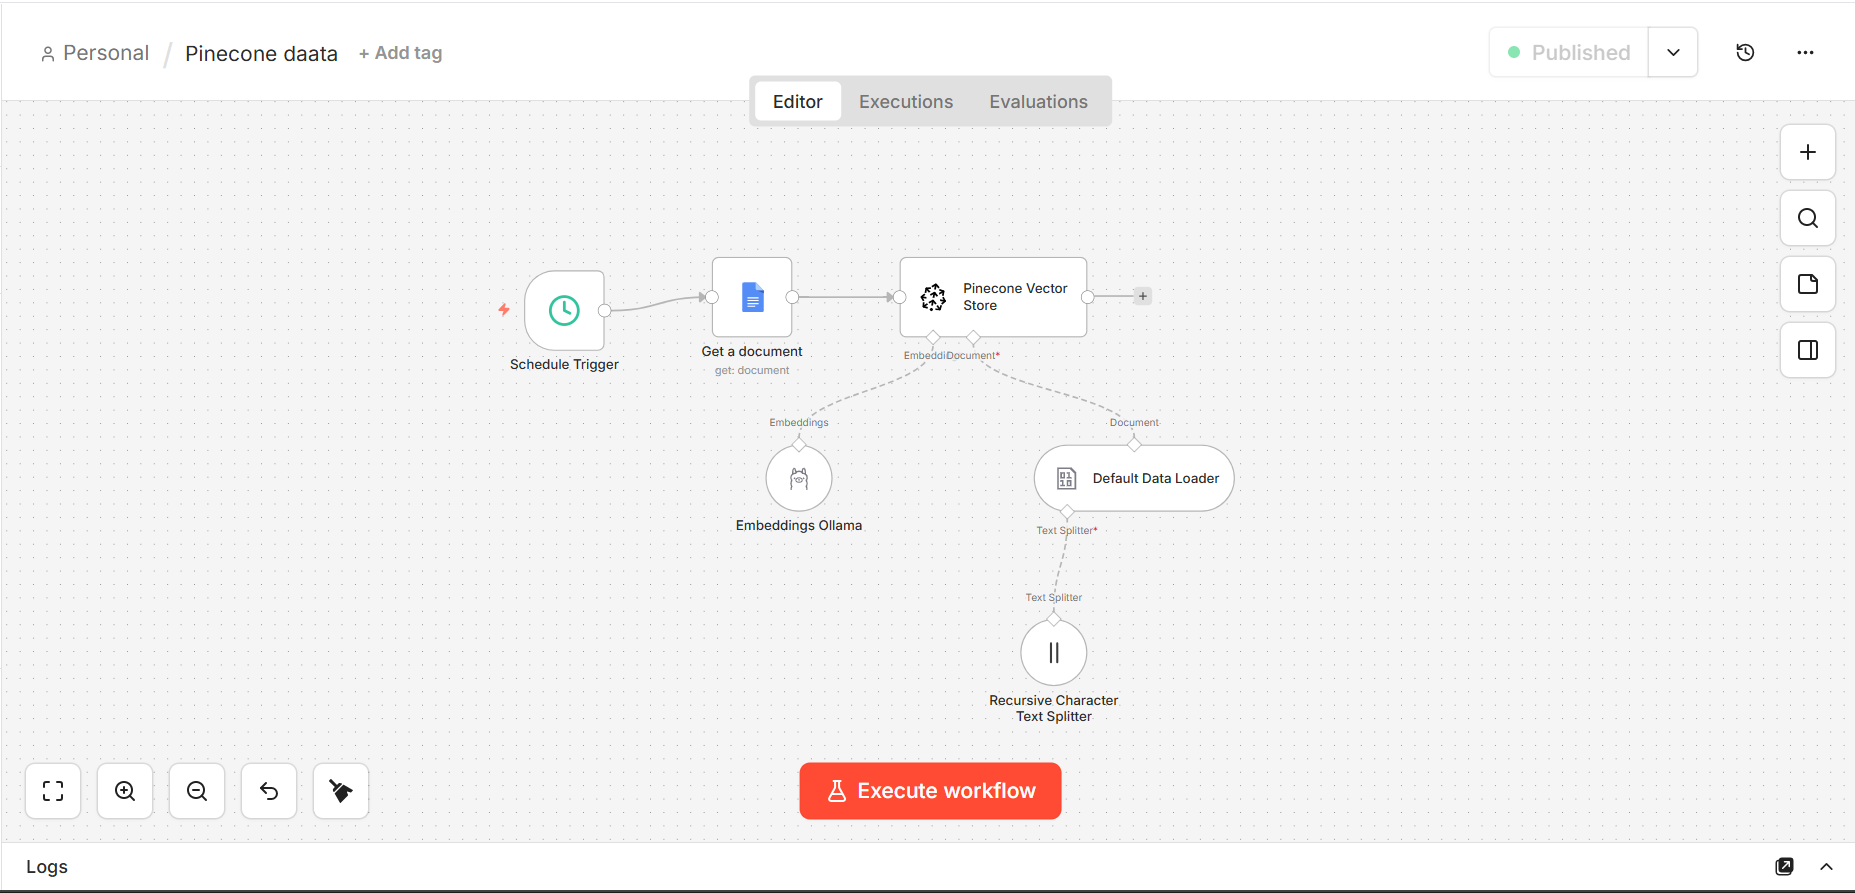
Task: Click the Schedule Trigger label
Action: pyautogui.click(x=564, y=364)
